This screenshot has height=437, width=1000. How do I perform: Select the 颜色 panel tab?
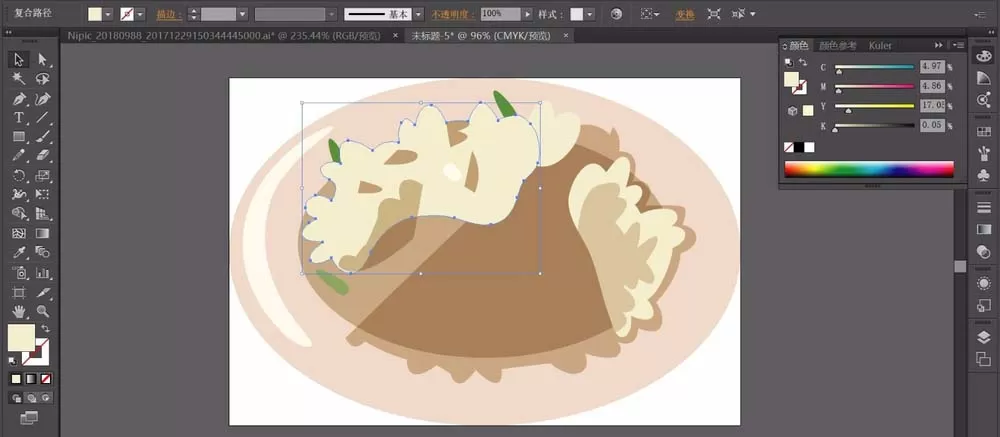click(798, 45)
